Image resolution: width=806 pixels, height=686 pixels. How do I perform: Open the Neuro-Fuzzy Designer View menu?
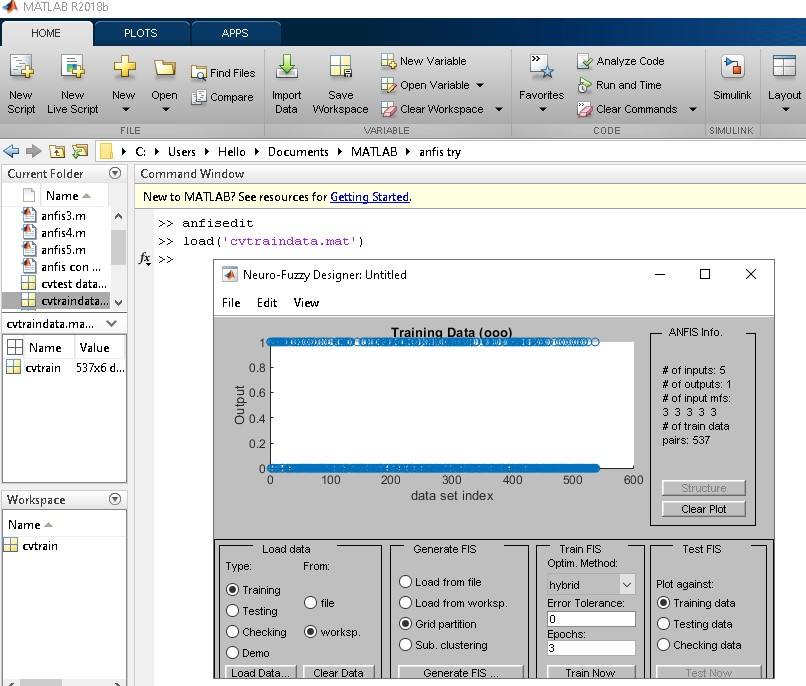click(306, 303)
